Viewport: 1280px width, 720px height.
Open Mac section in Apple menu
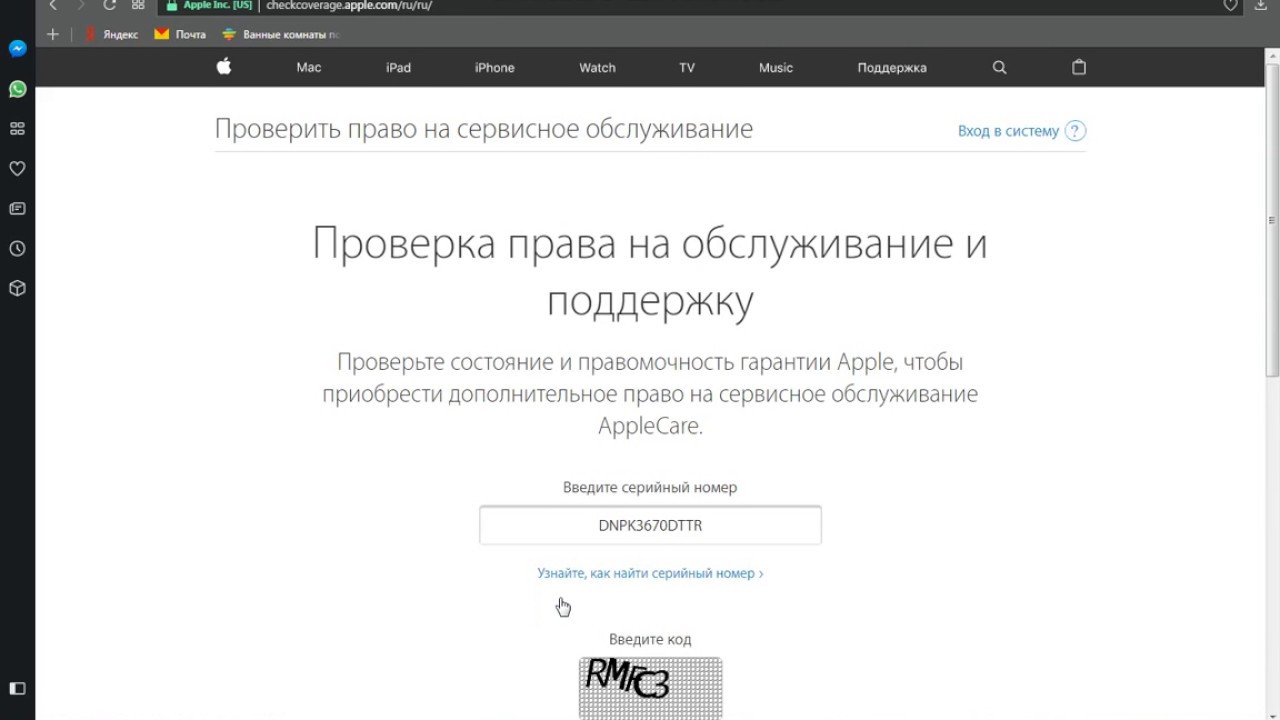(x=309, y=68)
